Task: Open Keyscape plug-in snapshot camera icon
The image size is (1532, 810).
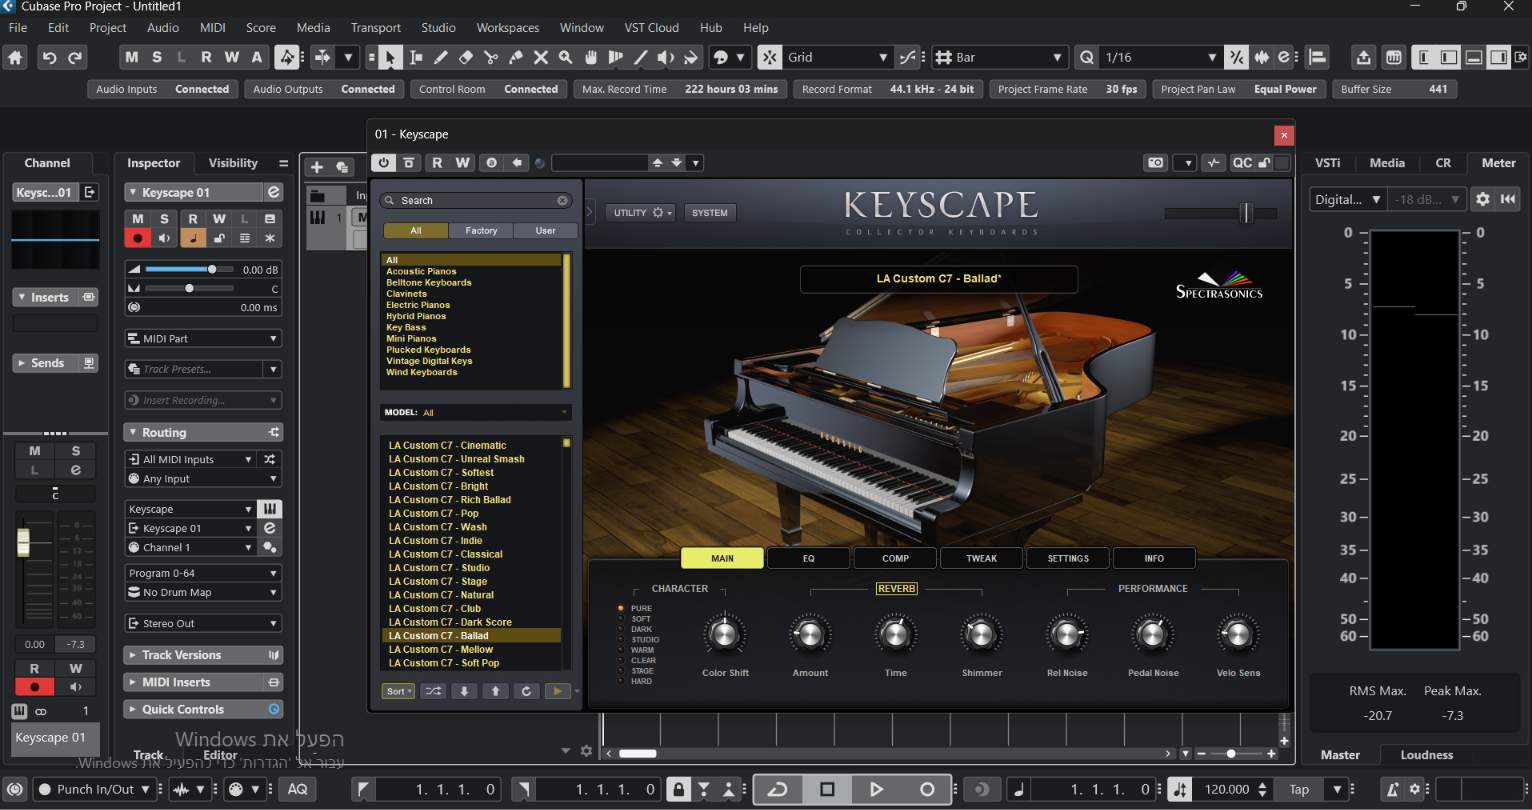Action: coord(1155,163)
